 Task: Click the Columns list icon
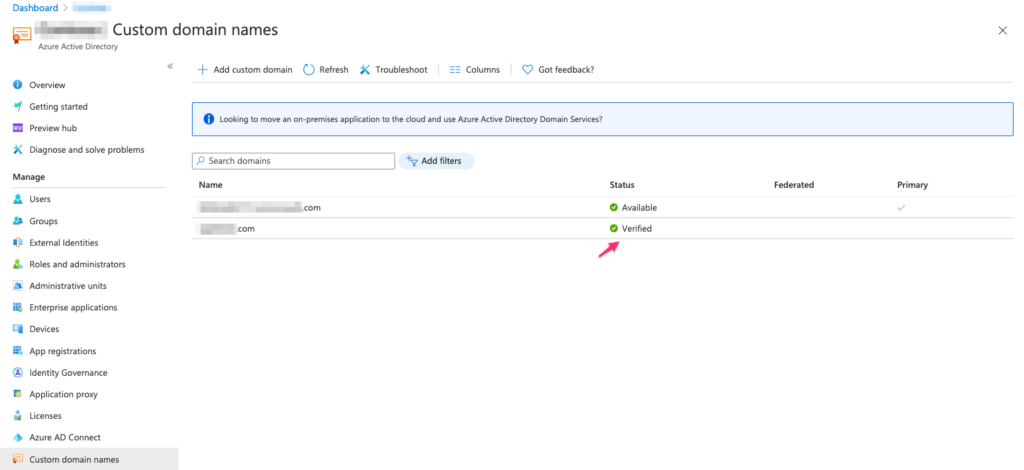tap(455, 69)
